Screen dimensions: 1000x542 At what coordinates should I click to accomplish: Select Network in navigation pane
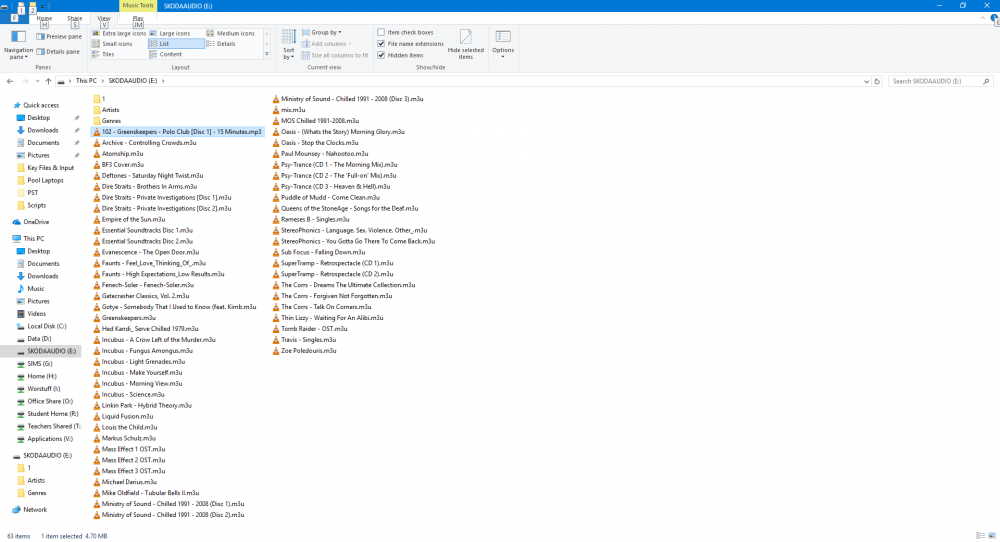pyautogui.click(x=35, y=509)
